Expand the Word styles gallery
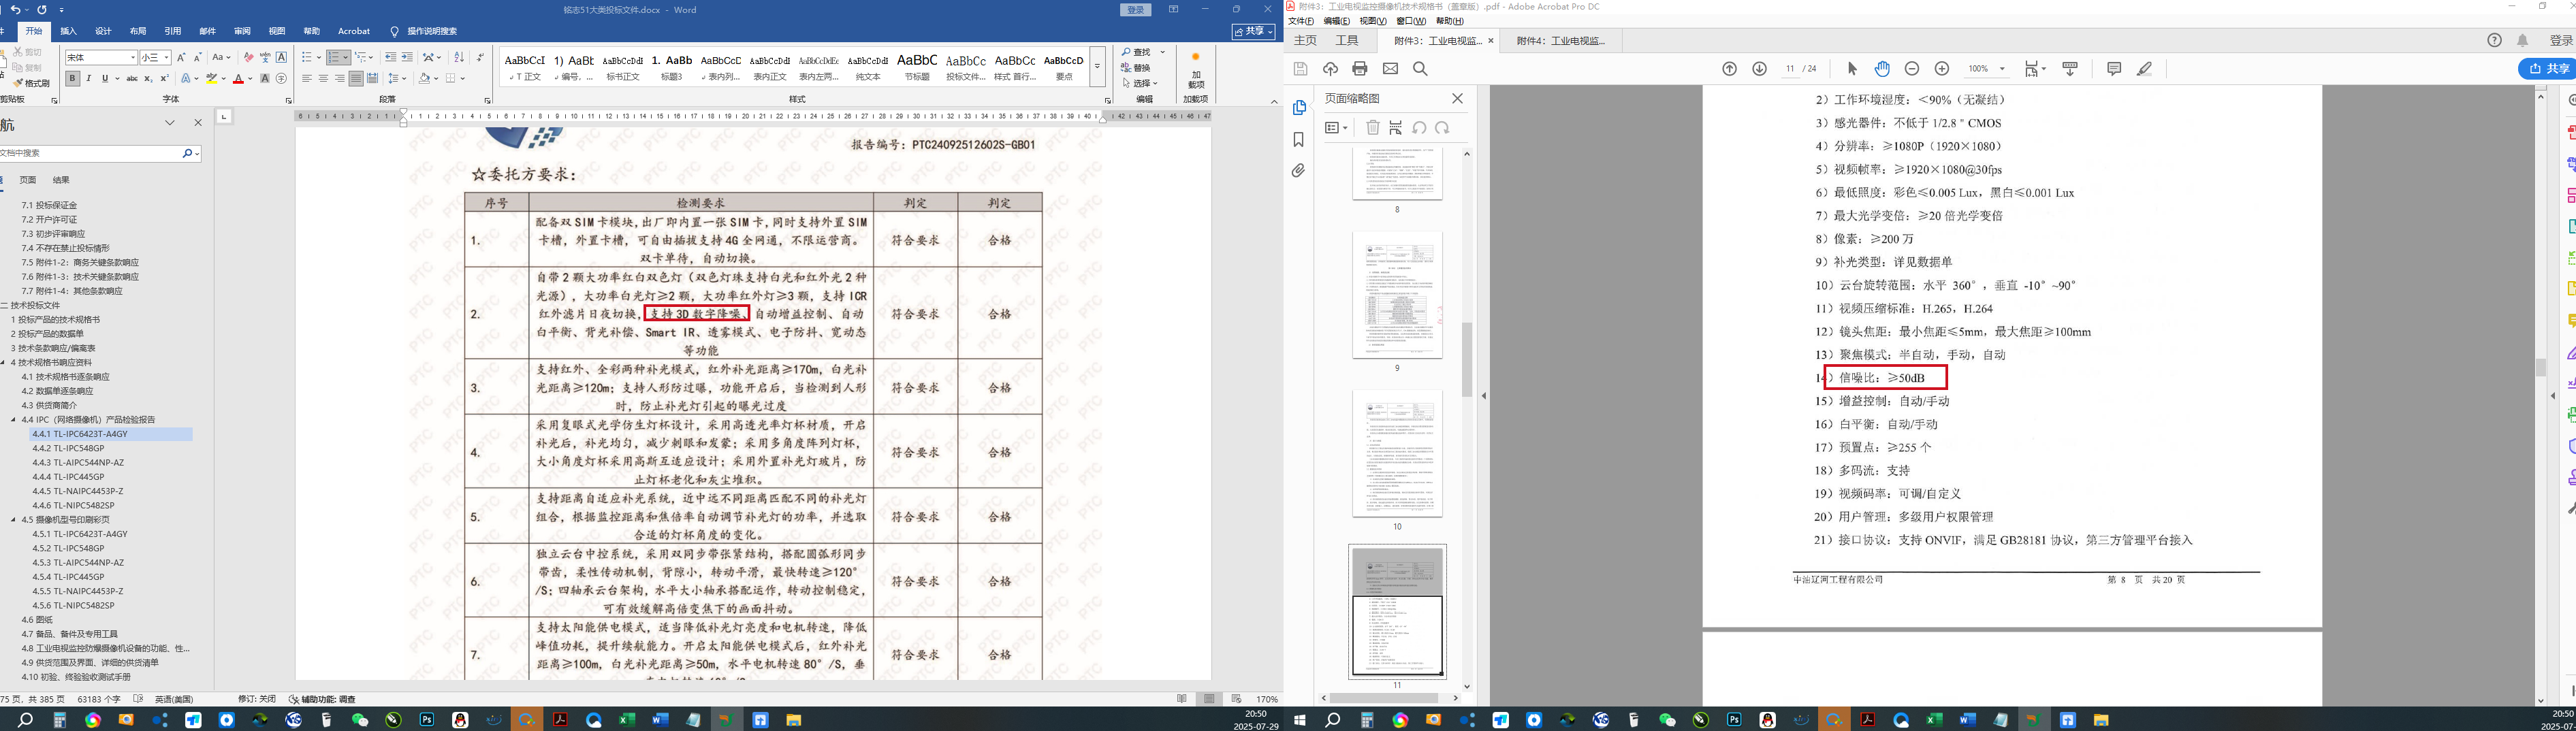This screenshot has height=731, width=2576. pos(1097,67)
